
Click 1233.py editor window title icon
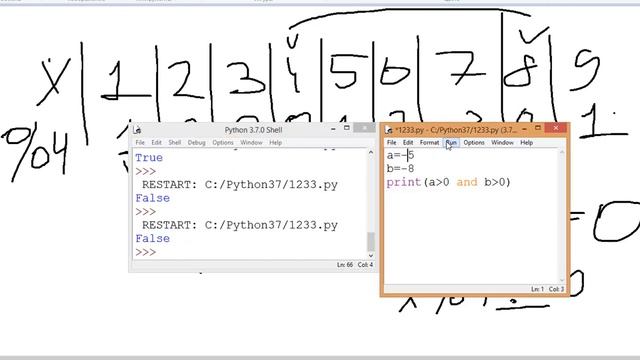389,130
